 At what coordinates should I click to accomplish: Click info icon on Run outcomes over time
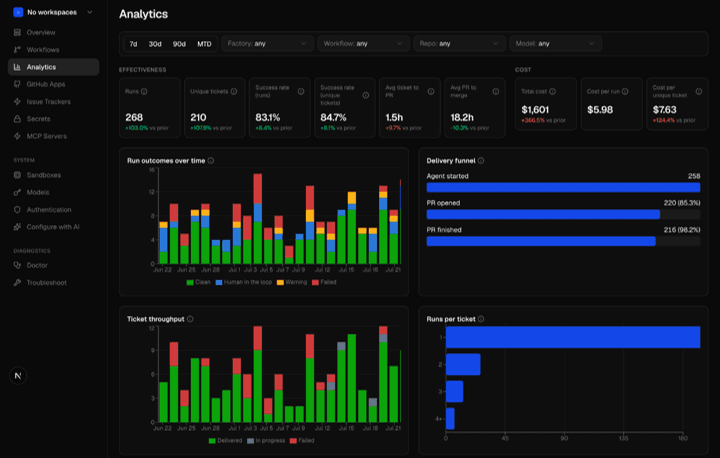point(211,161)
